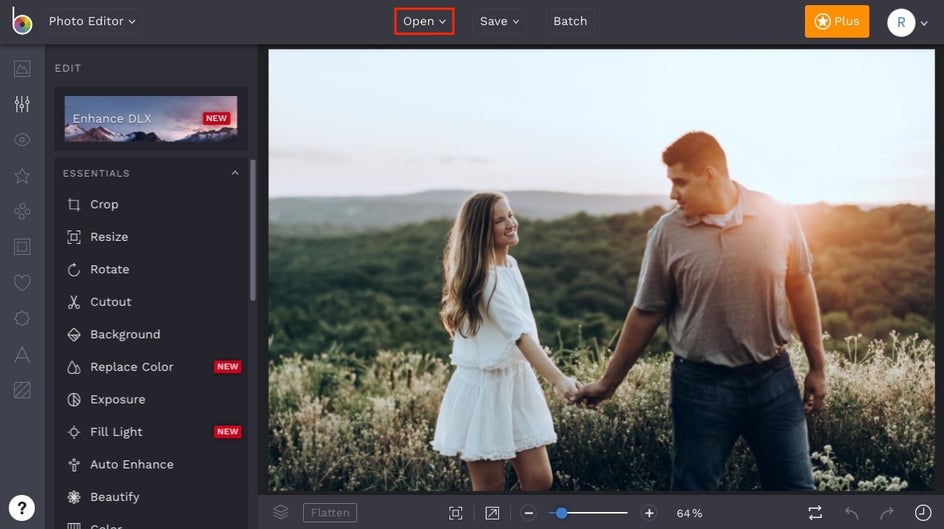This screenshot has width=944, height=529.
Task: Open the Artsy flower icon
Action: (22, 211)
